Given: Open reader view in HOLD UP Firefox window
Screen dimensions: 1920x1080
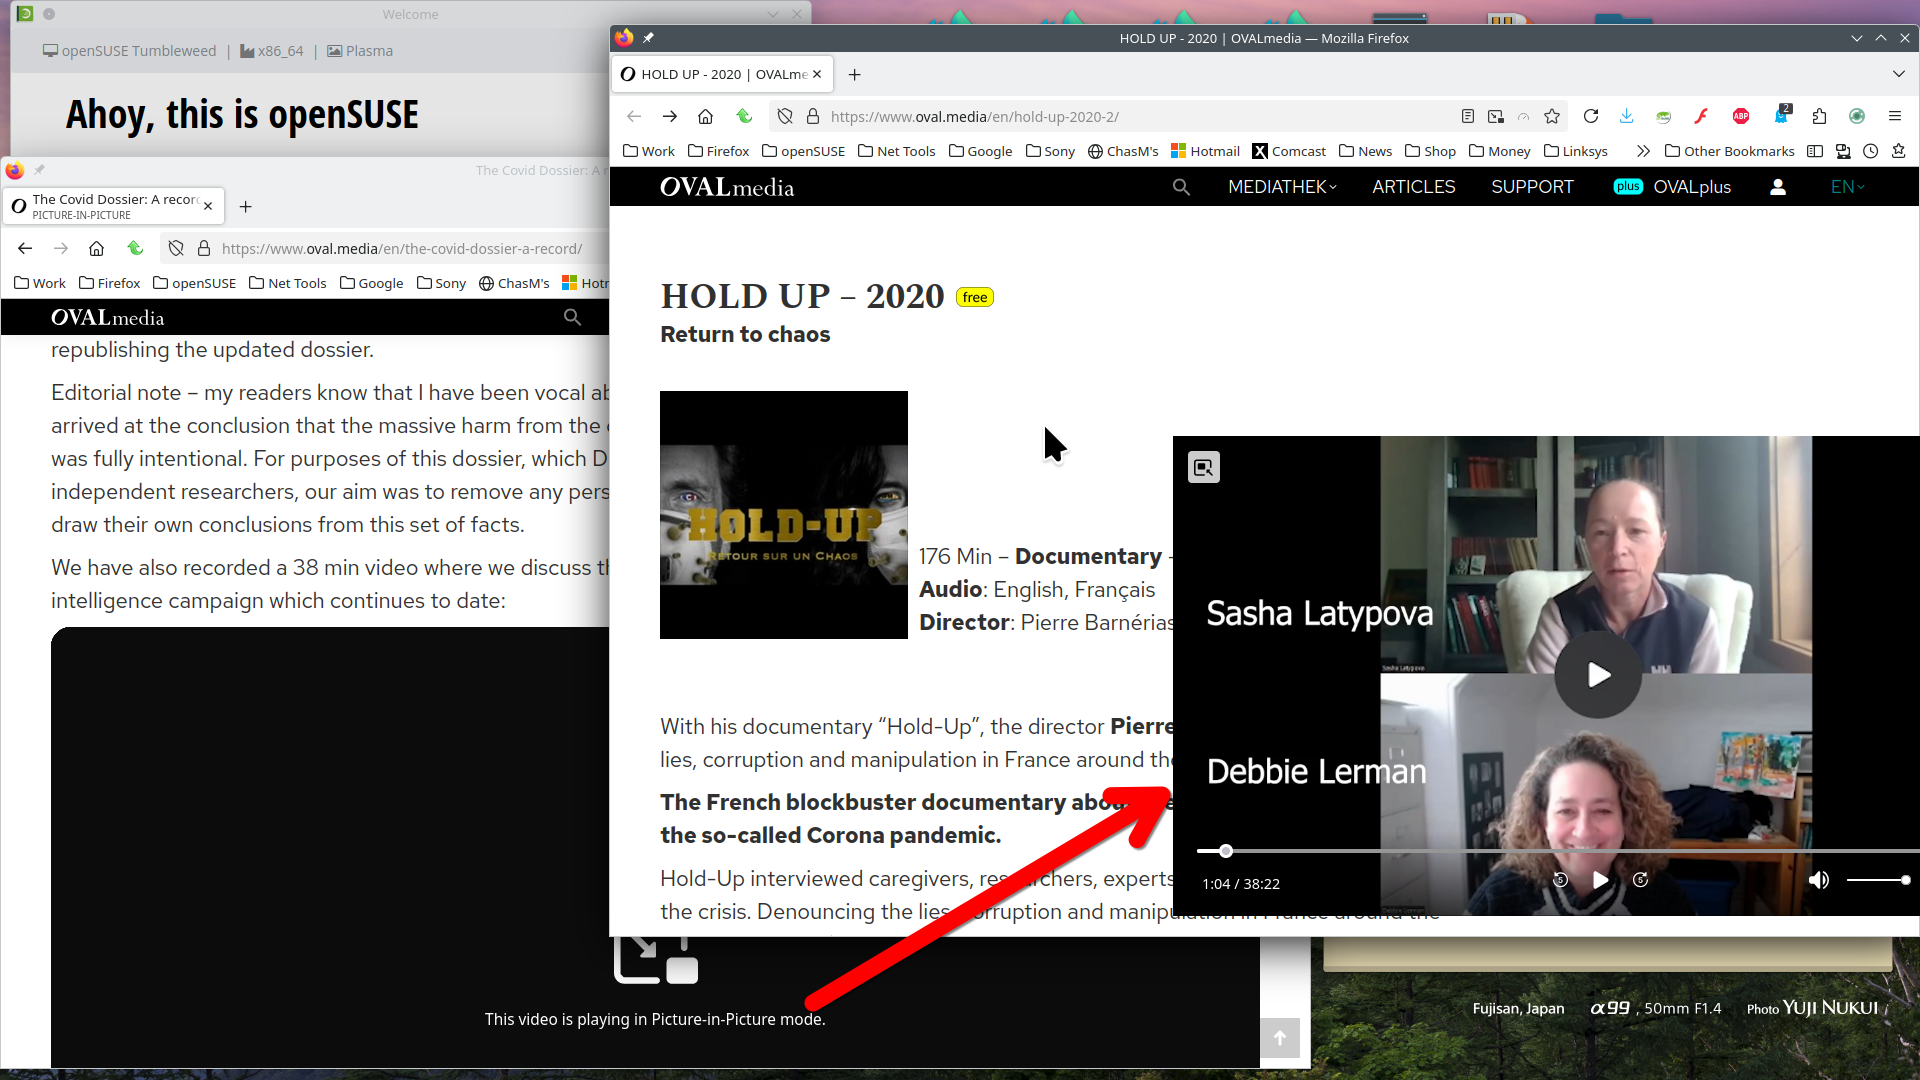Looking at the screenshot, I should pyautogui.click(x=1467, y=116).
